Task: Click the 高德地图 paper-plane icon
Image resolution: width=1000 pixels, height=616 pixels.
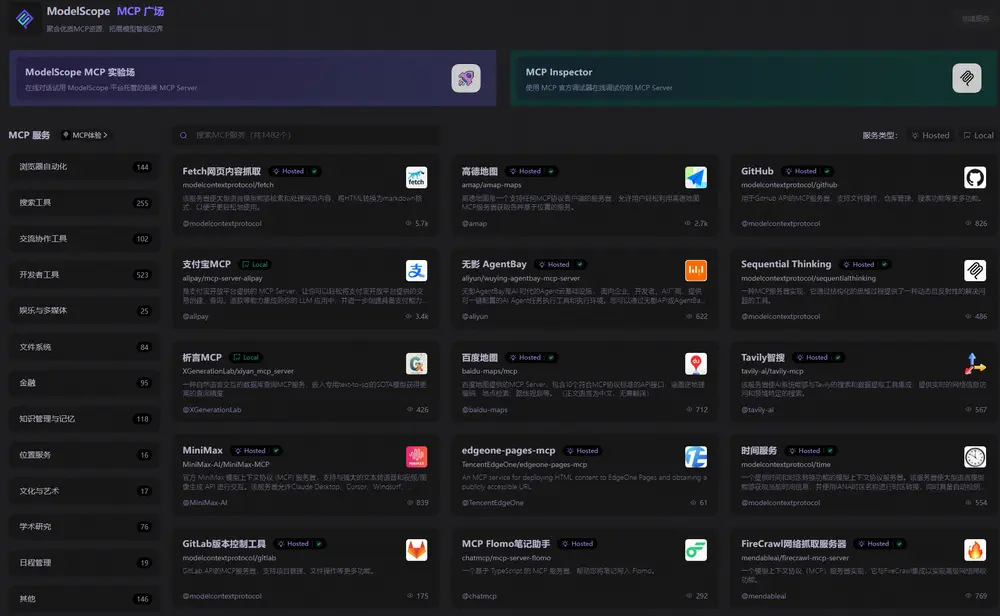Action: point(696,177)
